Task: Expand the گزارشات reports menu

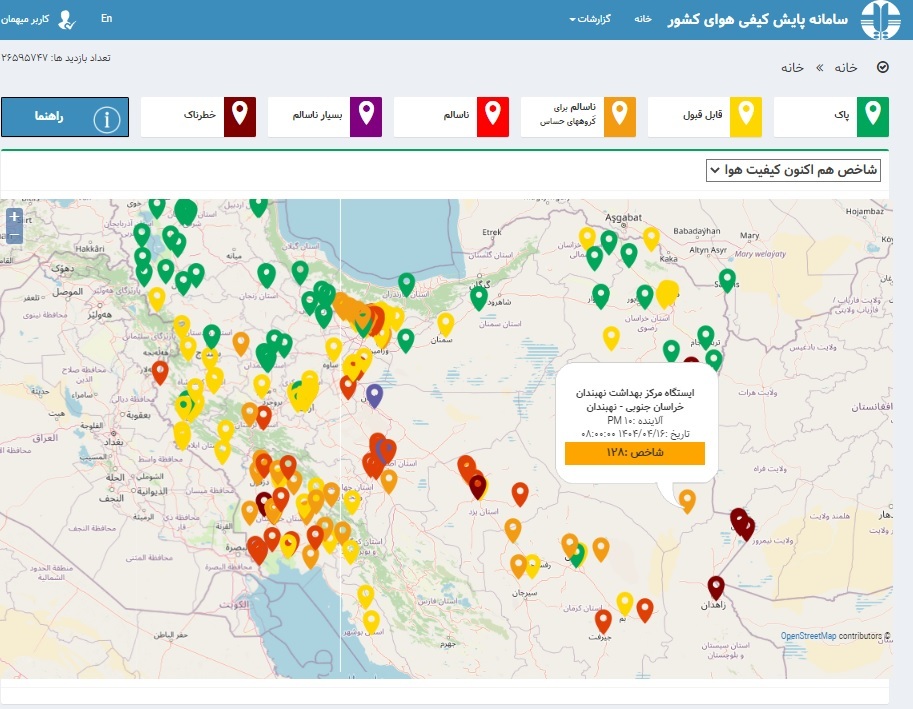Action: 590,19
